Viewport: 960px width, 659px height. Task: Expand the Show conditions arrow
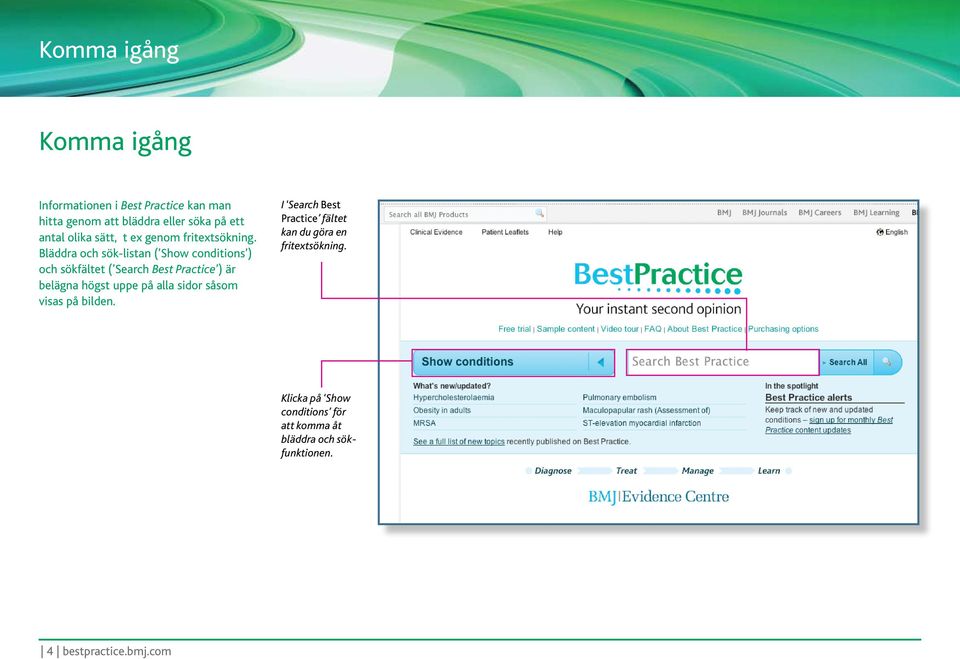[601, 362]
